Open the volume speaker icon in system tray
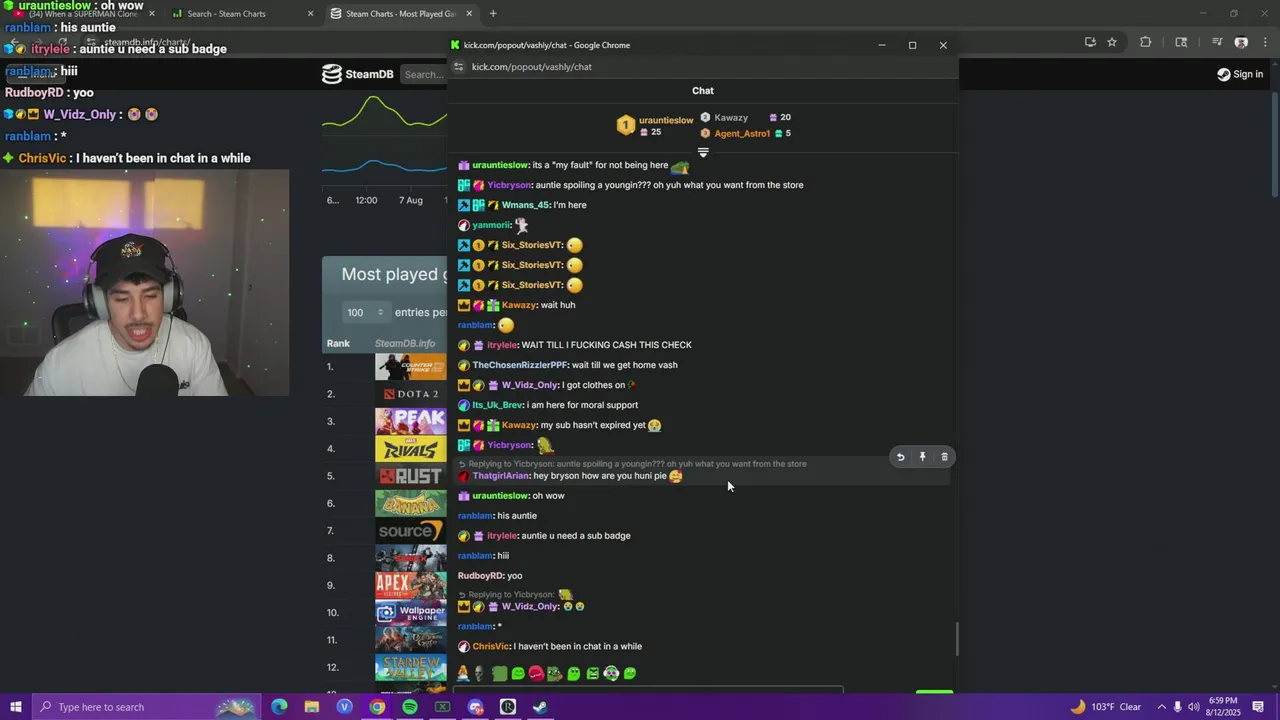 (x=1194, y=707)
